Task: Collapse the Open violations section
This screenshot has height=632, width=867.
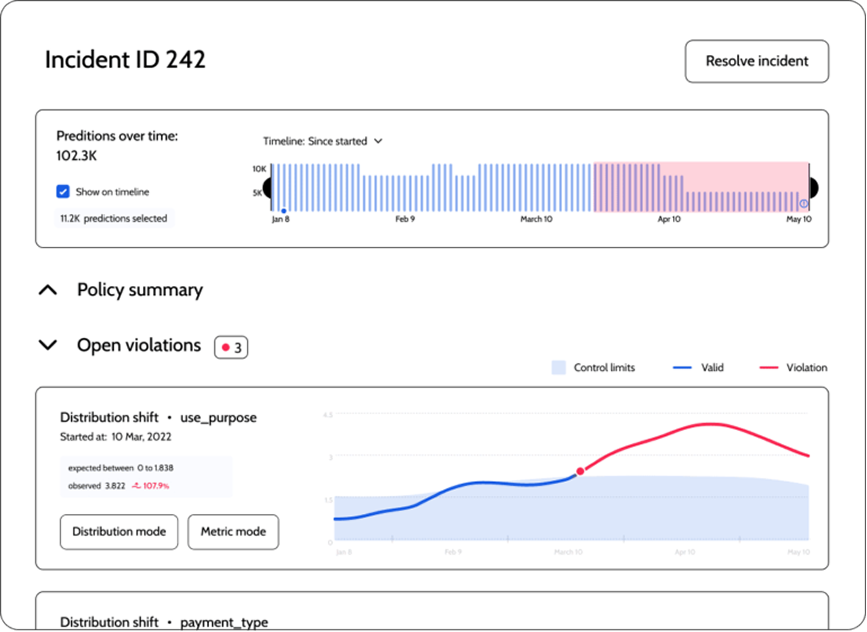Action: (x=48, y=345)
